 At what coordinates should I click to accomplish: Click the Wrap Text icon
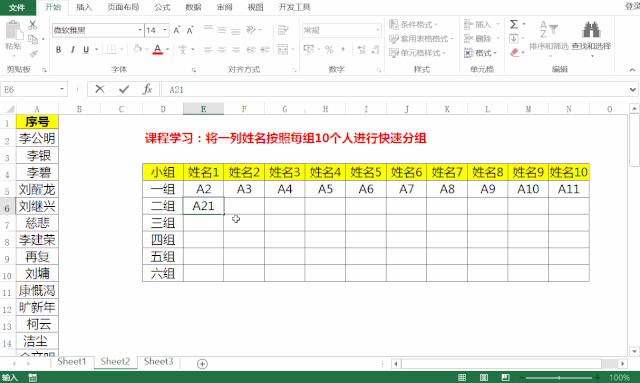tap(282, 30)
